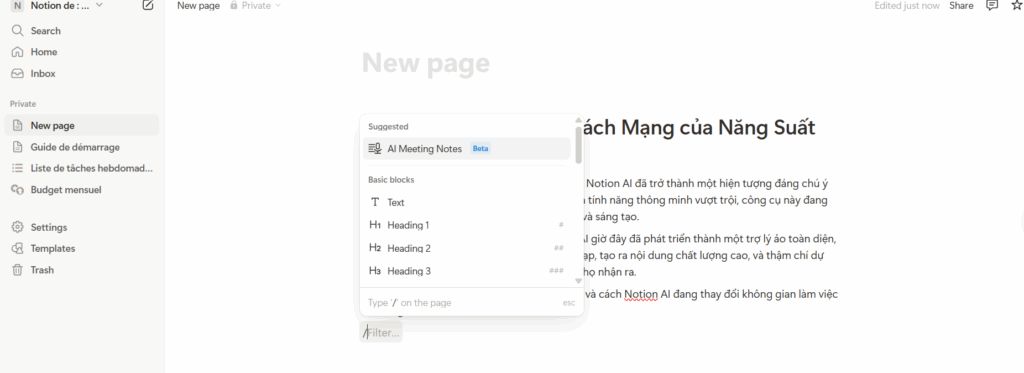Open the Private visibility dropdown
Screen dimensions: 1024x373
pyautogui.click(x=255, y=5)
